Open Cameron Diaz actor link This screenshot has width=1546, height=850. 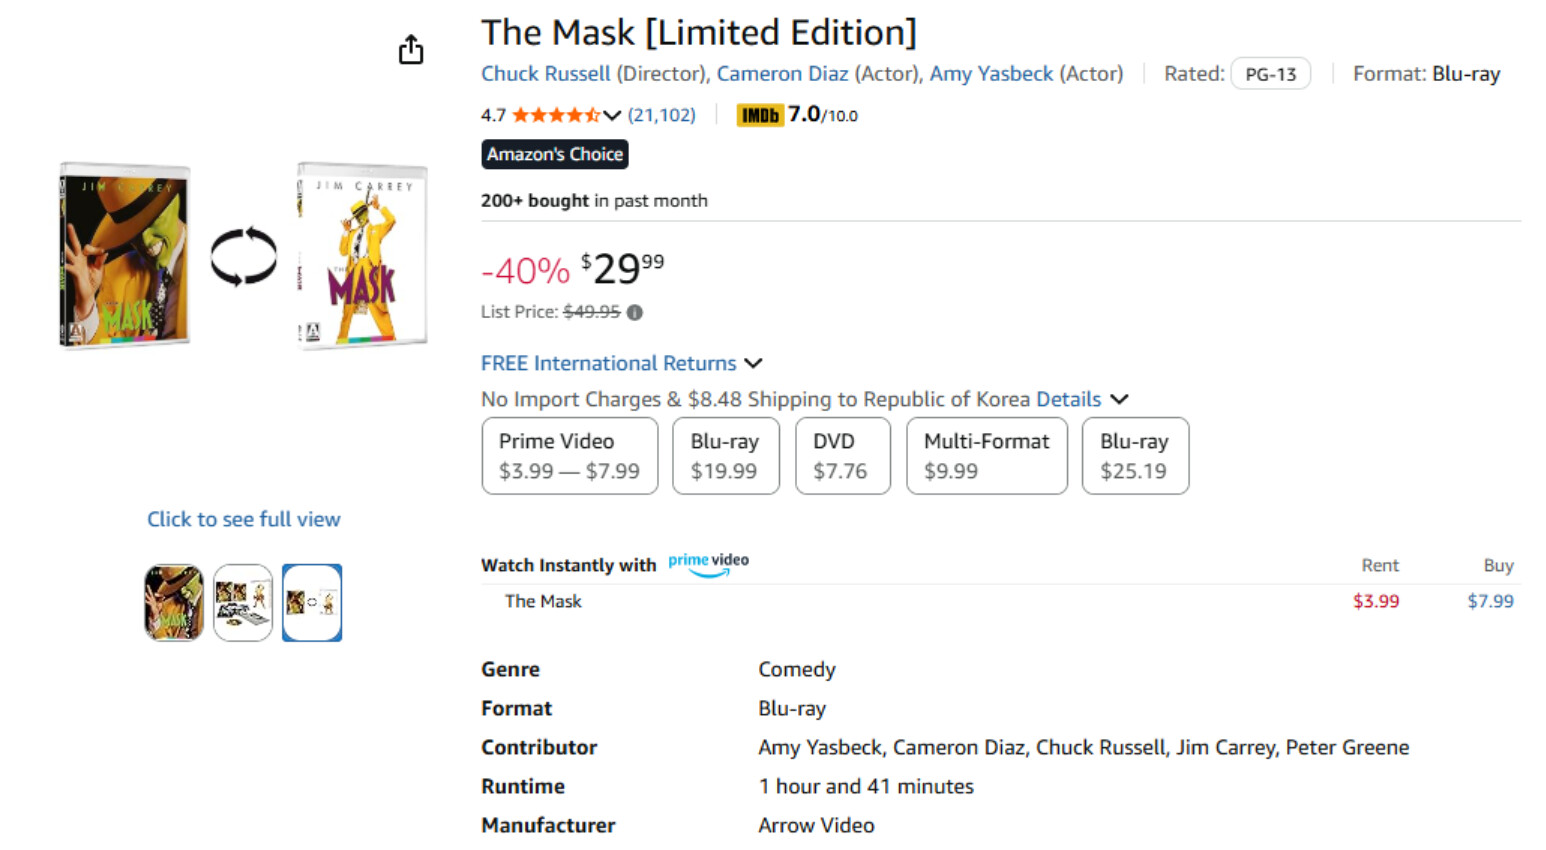(x=782, y=74)
